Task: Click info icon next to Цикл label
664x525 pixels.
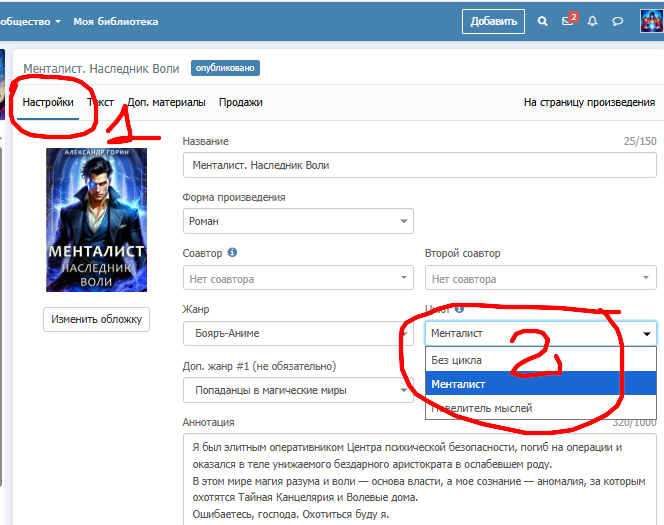Action: click(x=460, y=310)
